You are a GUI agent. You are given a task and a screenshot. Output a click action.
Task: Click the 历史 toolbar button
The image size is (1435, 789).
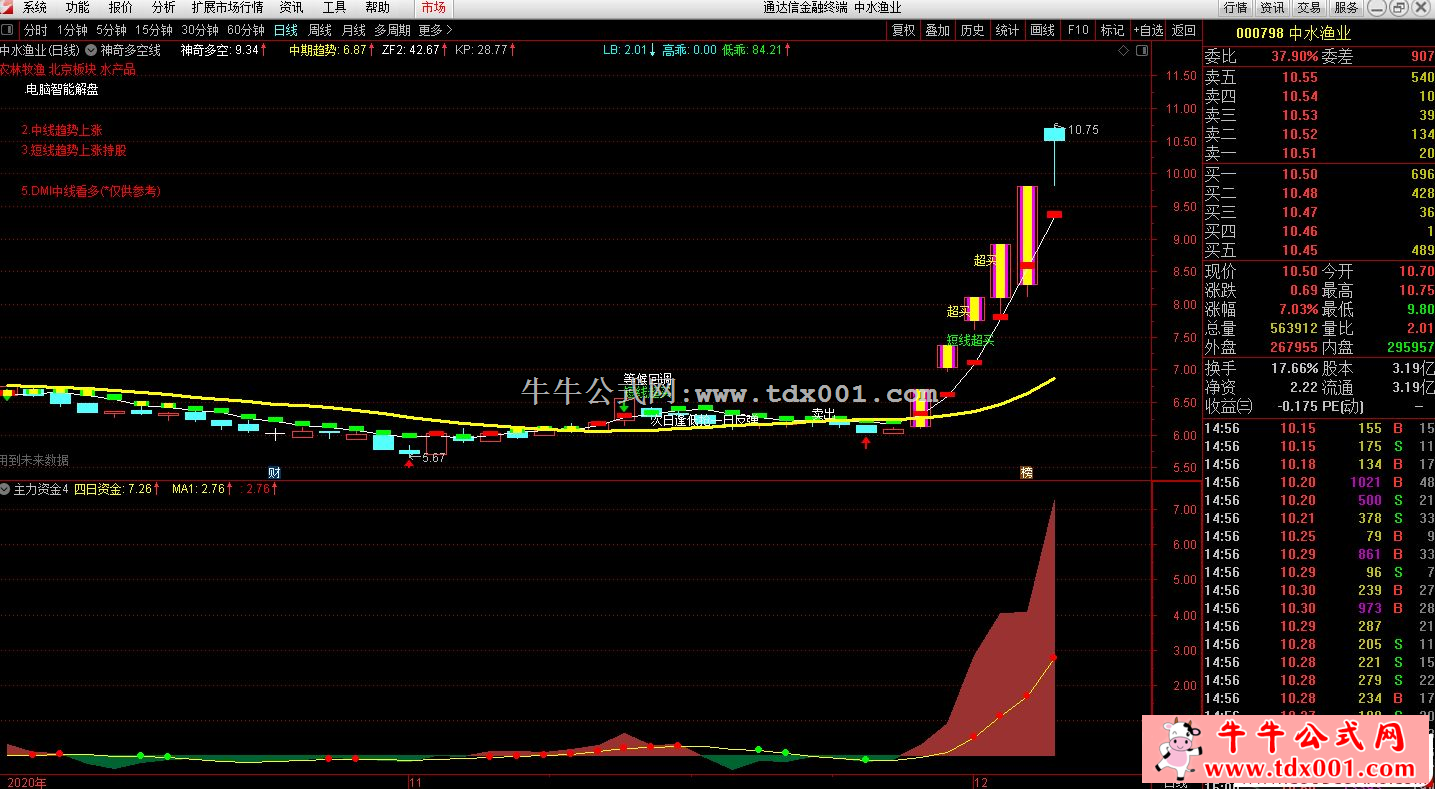(973, 30)
